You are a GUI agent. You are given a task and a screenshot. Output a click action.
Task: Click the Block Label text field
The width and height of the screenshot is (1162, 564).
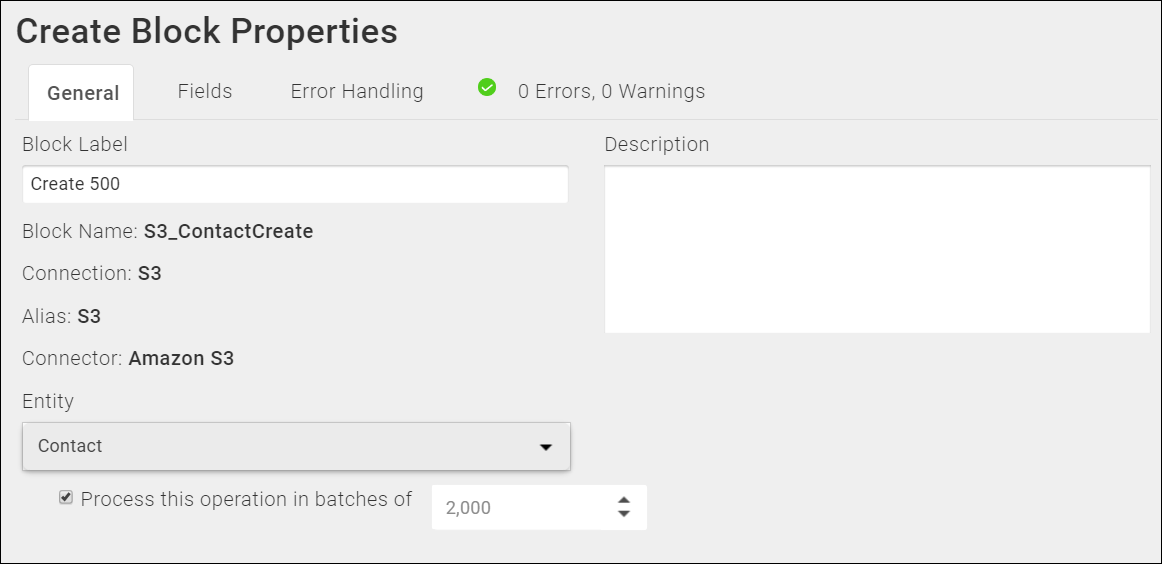point(295,184)
